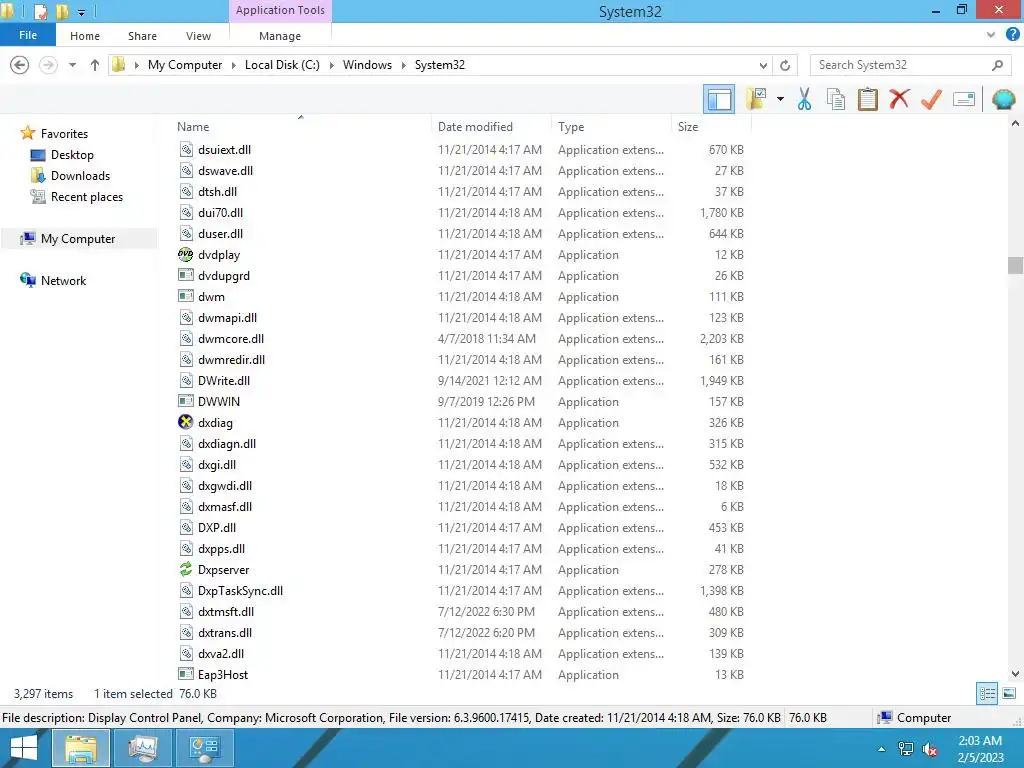Expand breadcrumb arrow after My Computer
This screenshot has height=768, width=1024.
pos(233,65)
